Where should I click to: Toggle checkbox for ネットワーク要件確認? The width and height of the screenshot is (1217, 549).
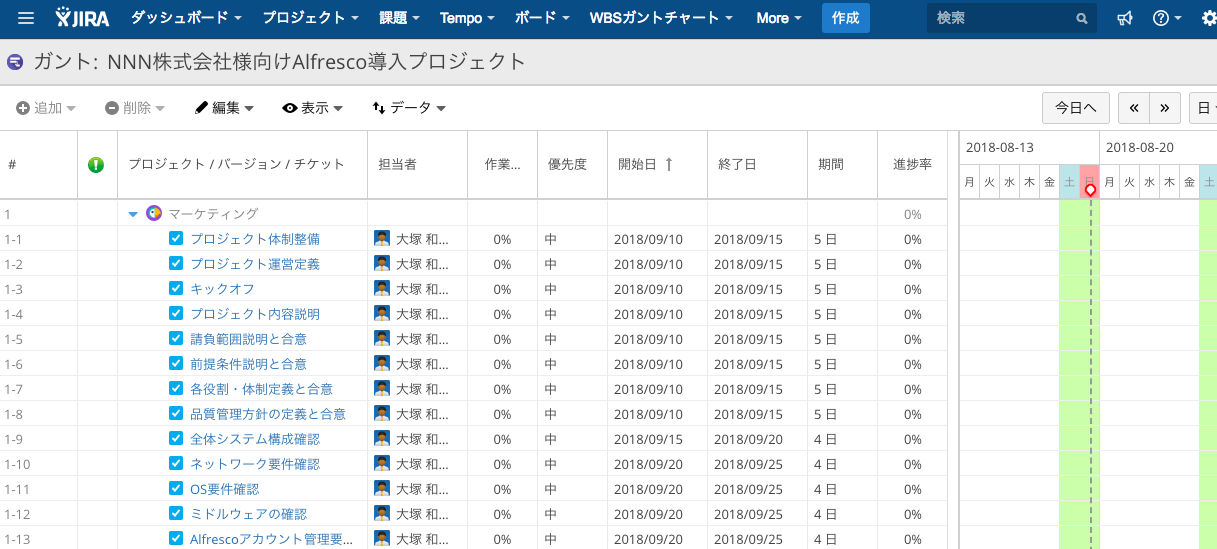pos(176,463)
